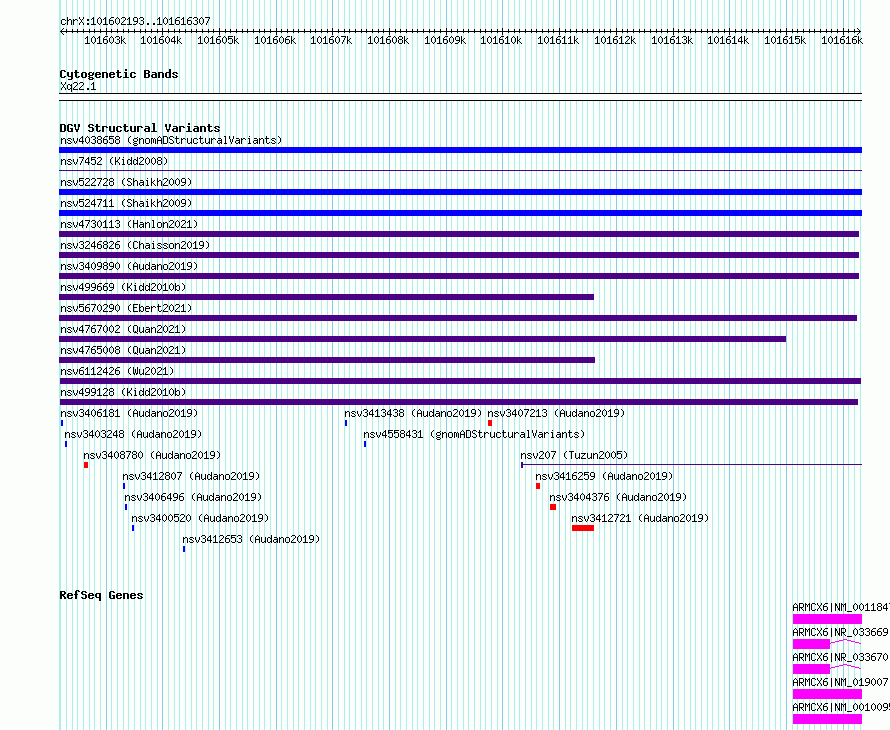Click nsv3416259 (Audano2019) label

coord(604,476)
